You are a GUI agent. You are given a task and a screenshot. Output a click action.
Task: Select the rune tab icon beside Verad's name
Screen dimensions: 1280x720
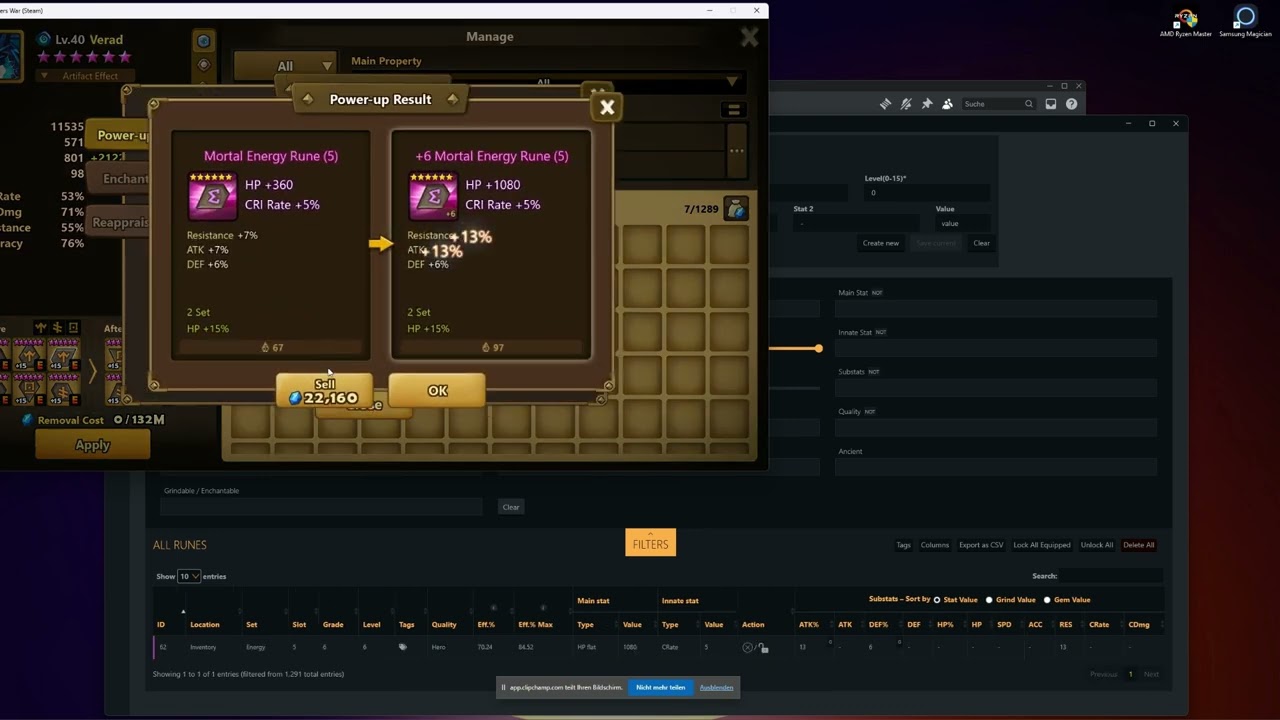[203, 41]
